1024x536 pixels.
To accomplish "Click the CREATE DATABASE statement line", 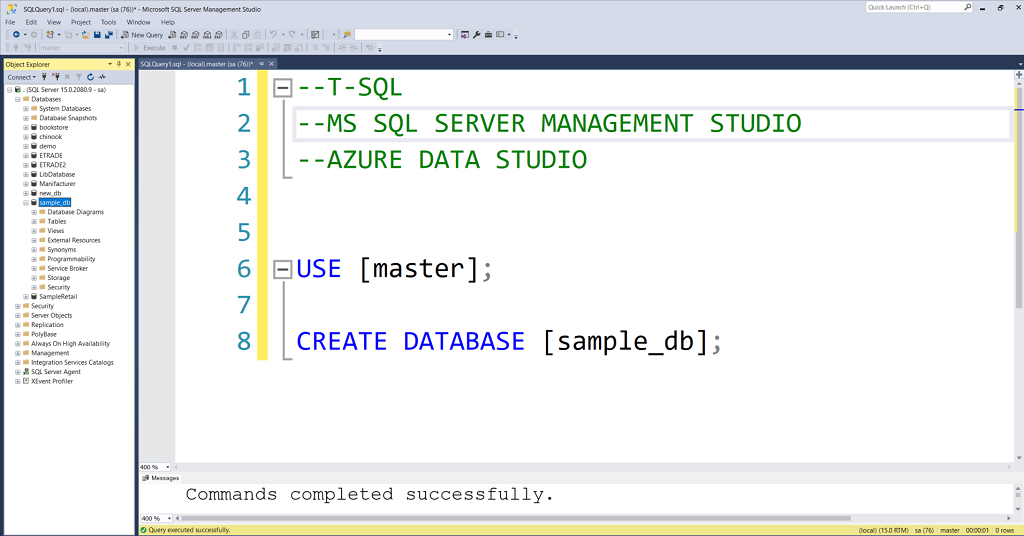I will point(509,341).
